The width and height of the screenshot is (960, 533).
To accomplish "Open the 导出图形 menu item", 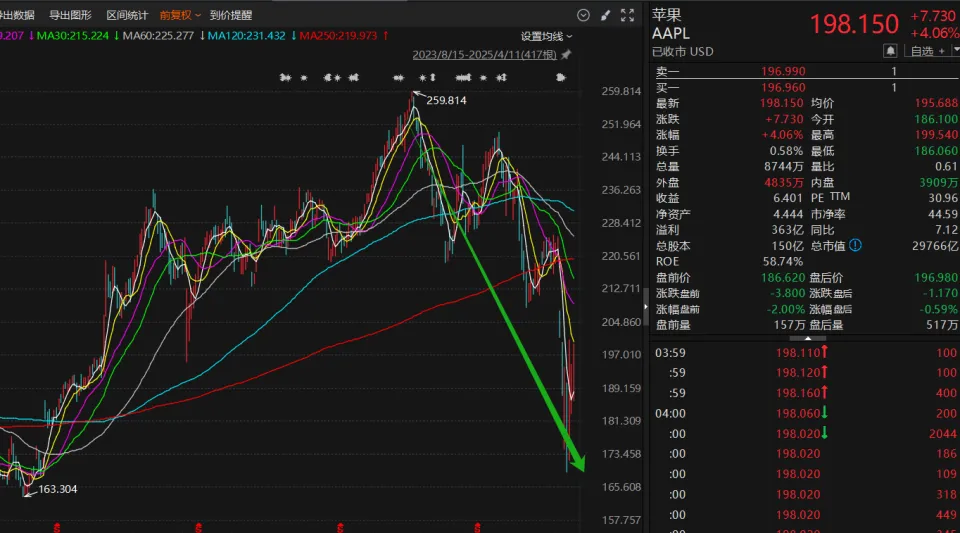I will point(70,15).
